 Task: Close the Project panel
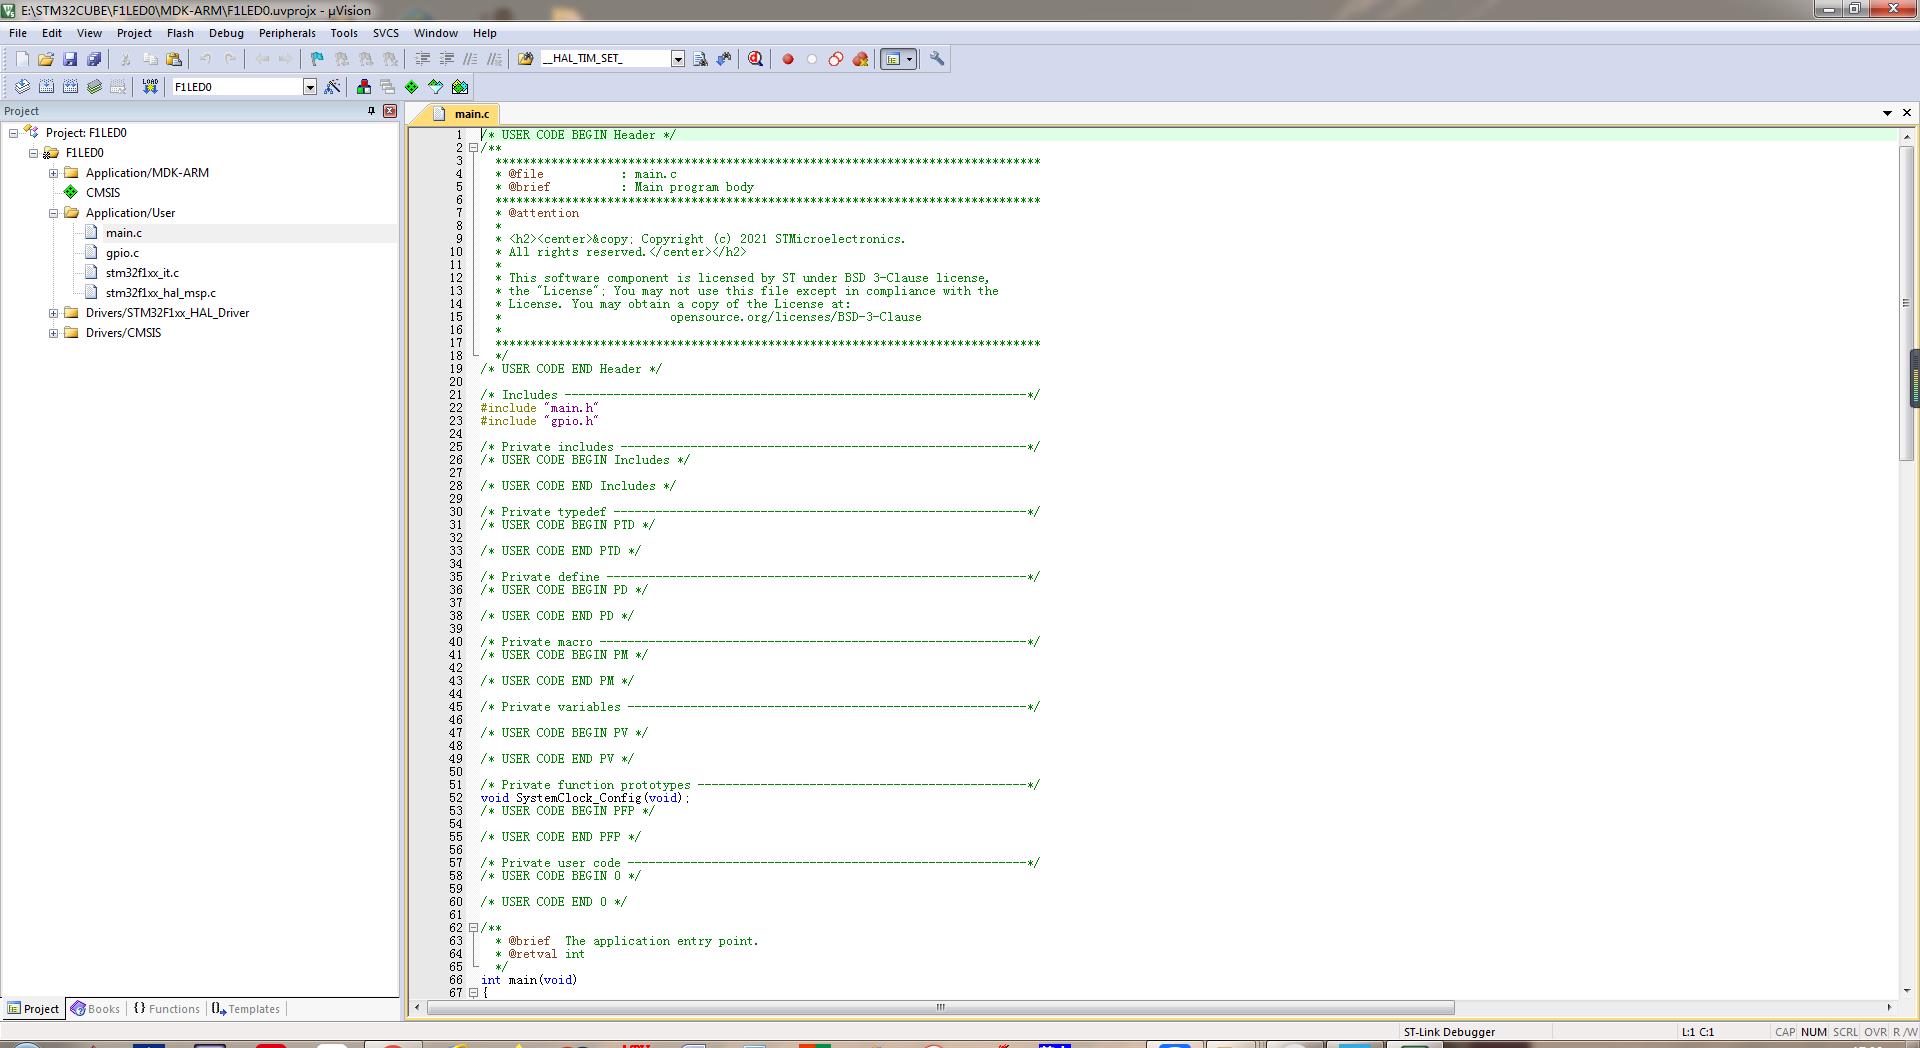tap(390, 111)
